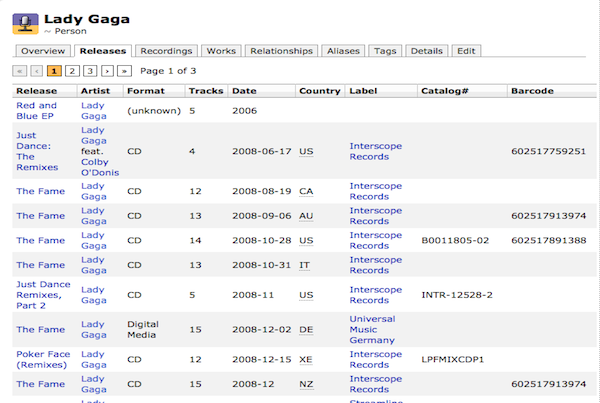Select page 1 in pagination
The image size is (600, 403).
click(54, 71)
